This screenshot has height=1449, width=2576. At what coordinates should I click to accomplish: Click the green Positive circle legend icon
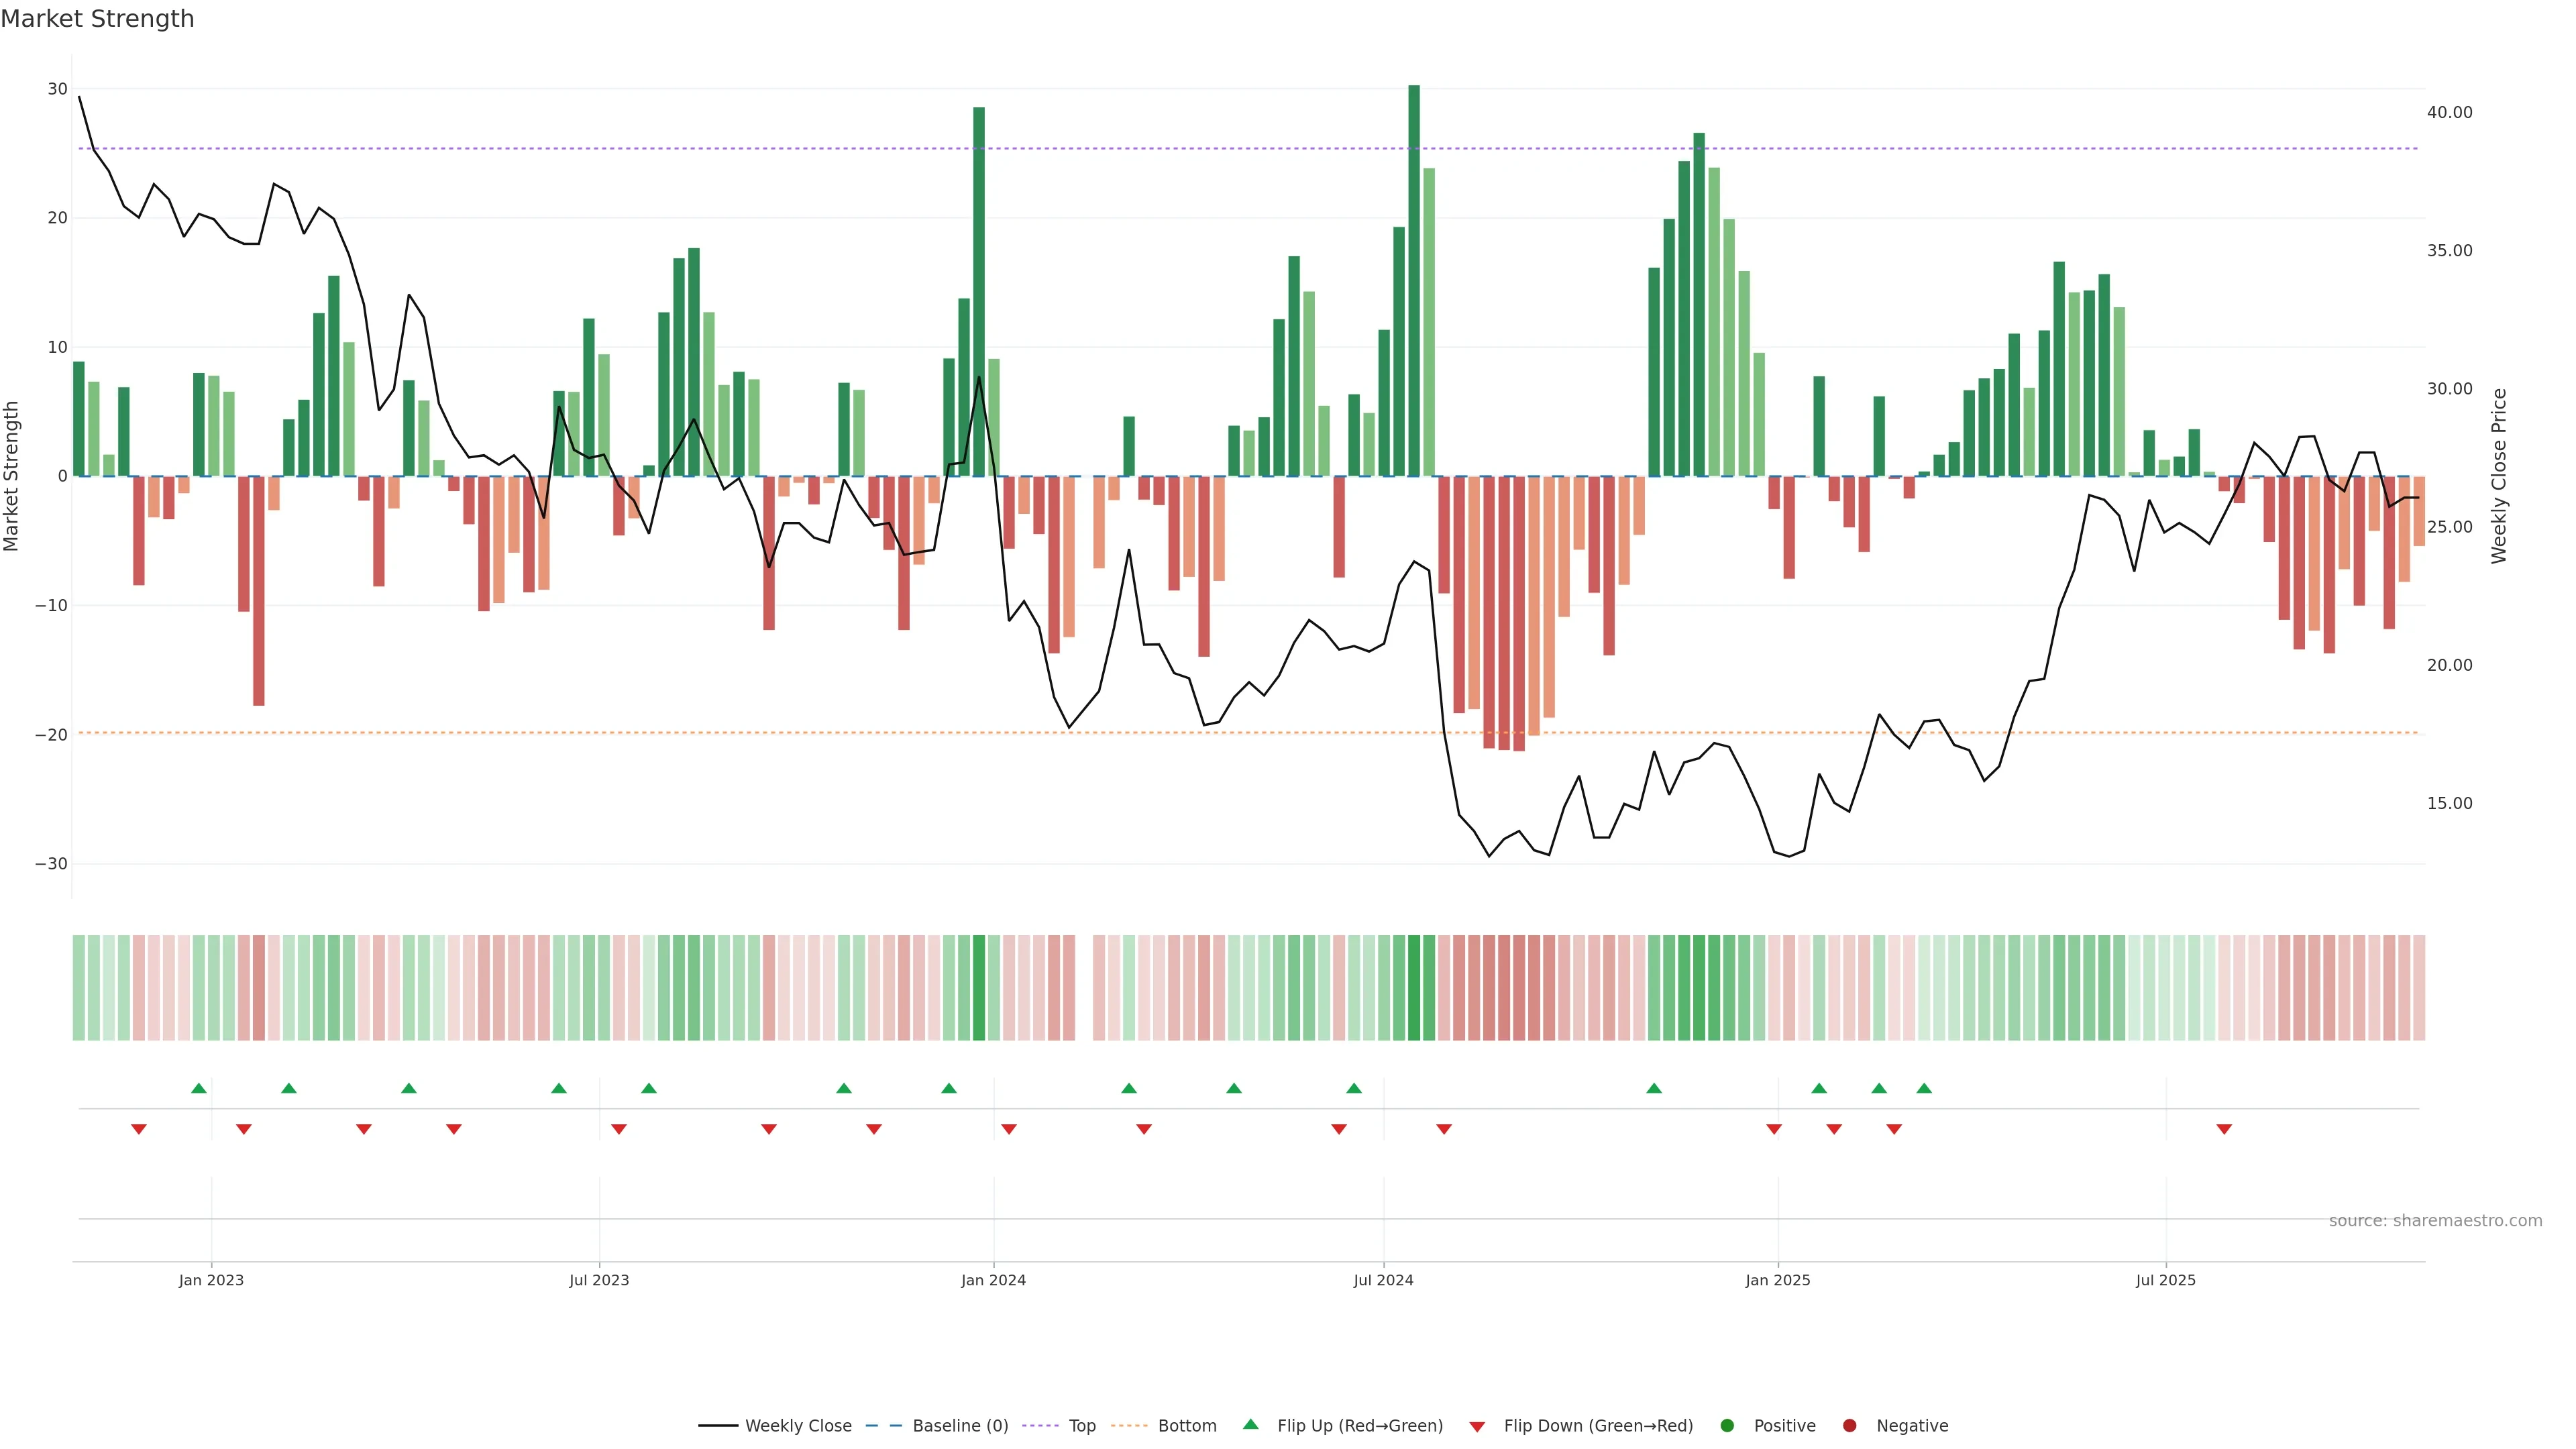tap(1727, 1425)
